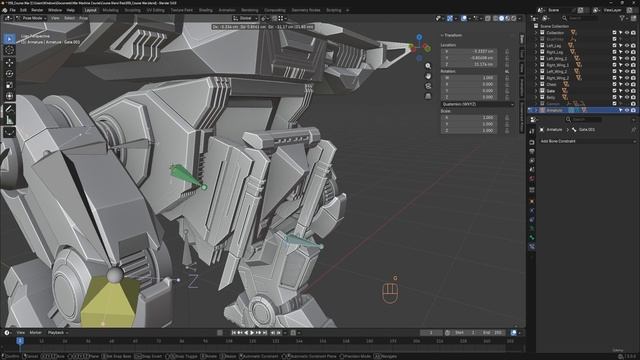The width and height of the screenshot is (640, 360).
Task: Toggle the Belly collection exclude checkbox
Action: tap(614, 98)
